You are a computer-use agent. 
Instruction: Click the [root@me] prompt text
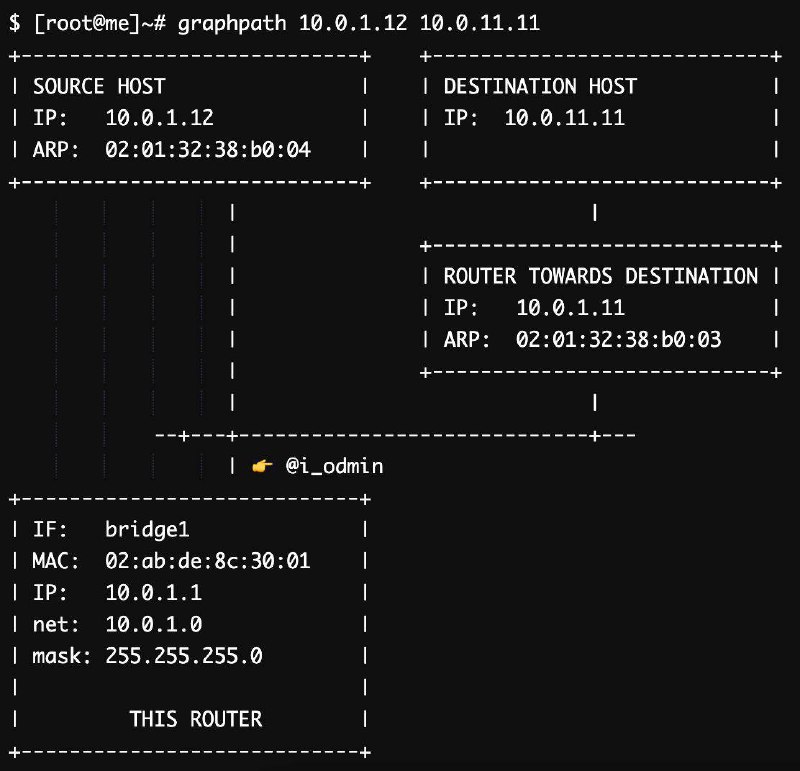(87, 23)
